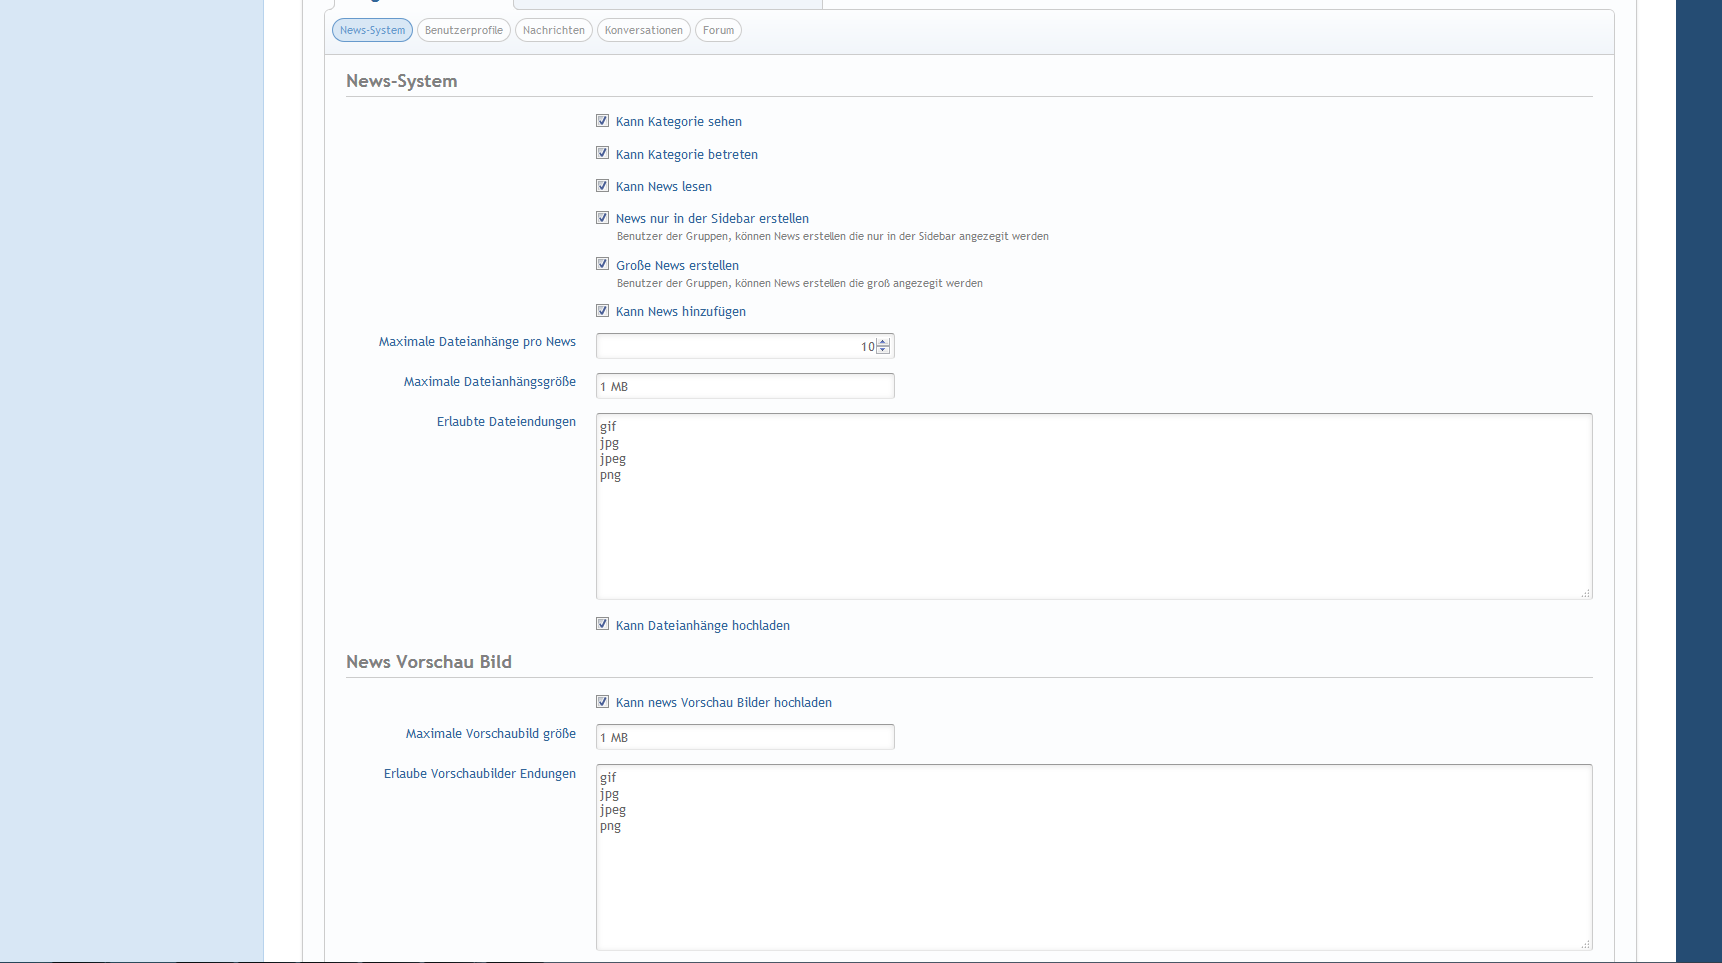1722x963 pixels.
Task: Select the Konversationen tab
Action: point(643,30)
